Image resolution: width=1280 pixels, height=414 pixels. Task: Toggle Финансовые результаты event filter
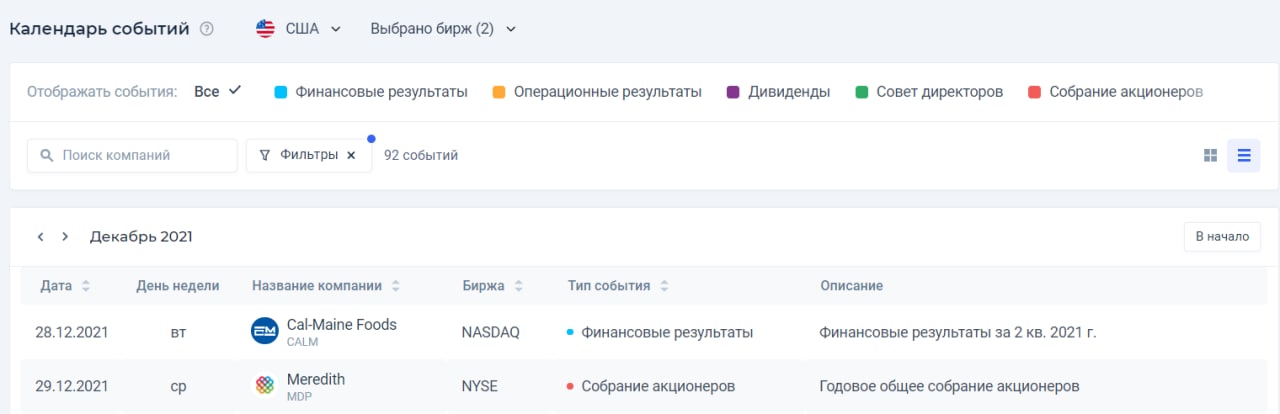(x=370, y=92)
